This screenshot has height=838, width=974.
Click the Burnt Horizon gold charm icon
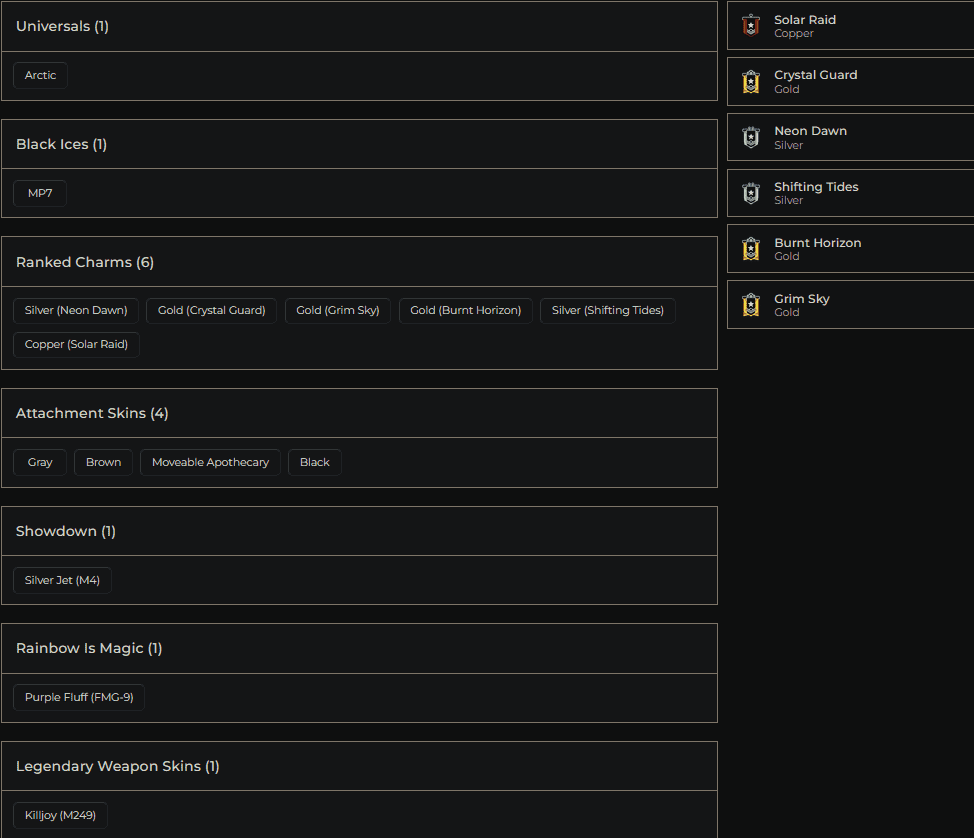tap(751, 249)
